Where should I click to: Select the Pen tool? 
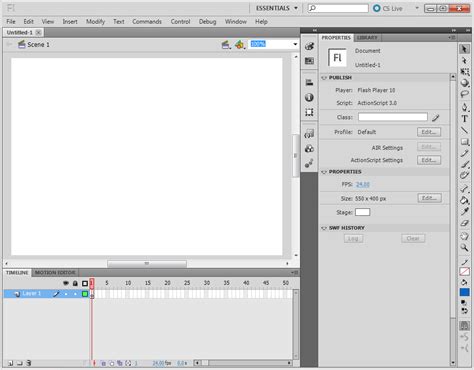point(464,107)
